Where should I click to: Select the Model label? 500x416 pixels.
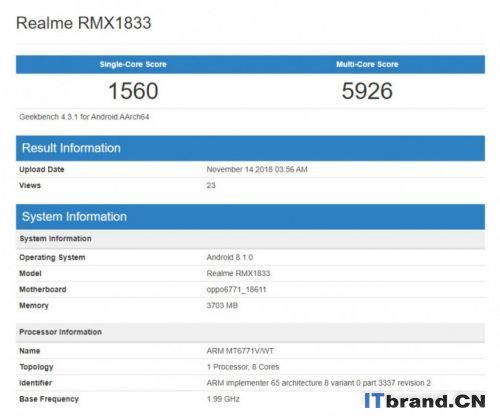(30, 273)
